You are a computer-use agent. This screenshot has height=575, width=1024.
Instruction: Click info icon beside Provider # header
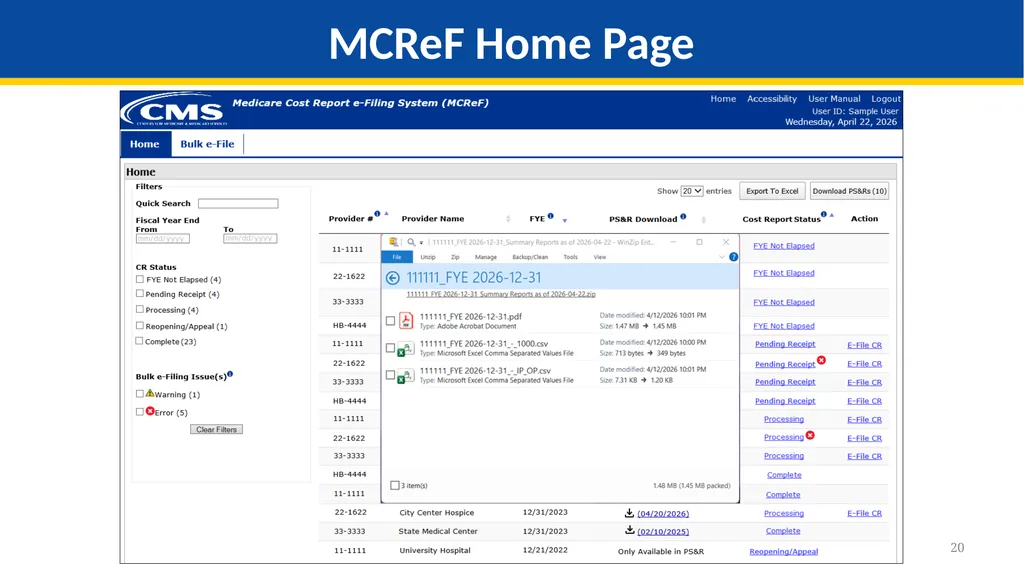(377, 214)
